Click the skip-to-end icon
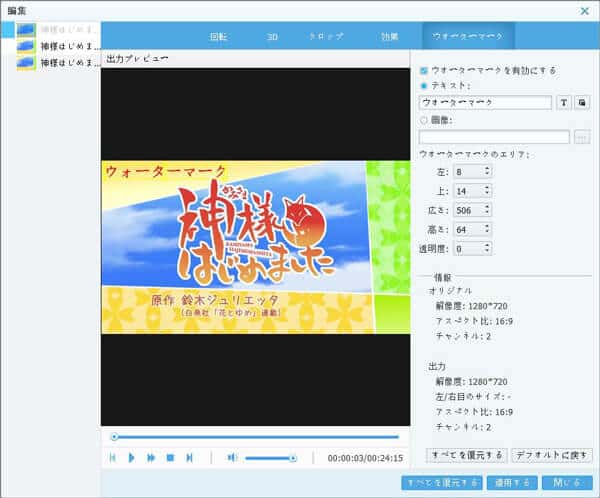This screenshot has width=600, height=498. click(x=189, y=457)
